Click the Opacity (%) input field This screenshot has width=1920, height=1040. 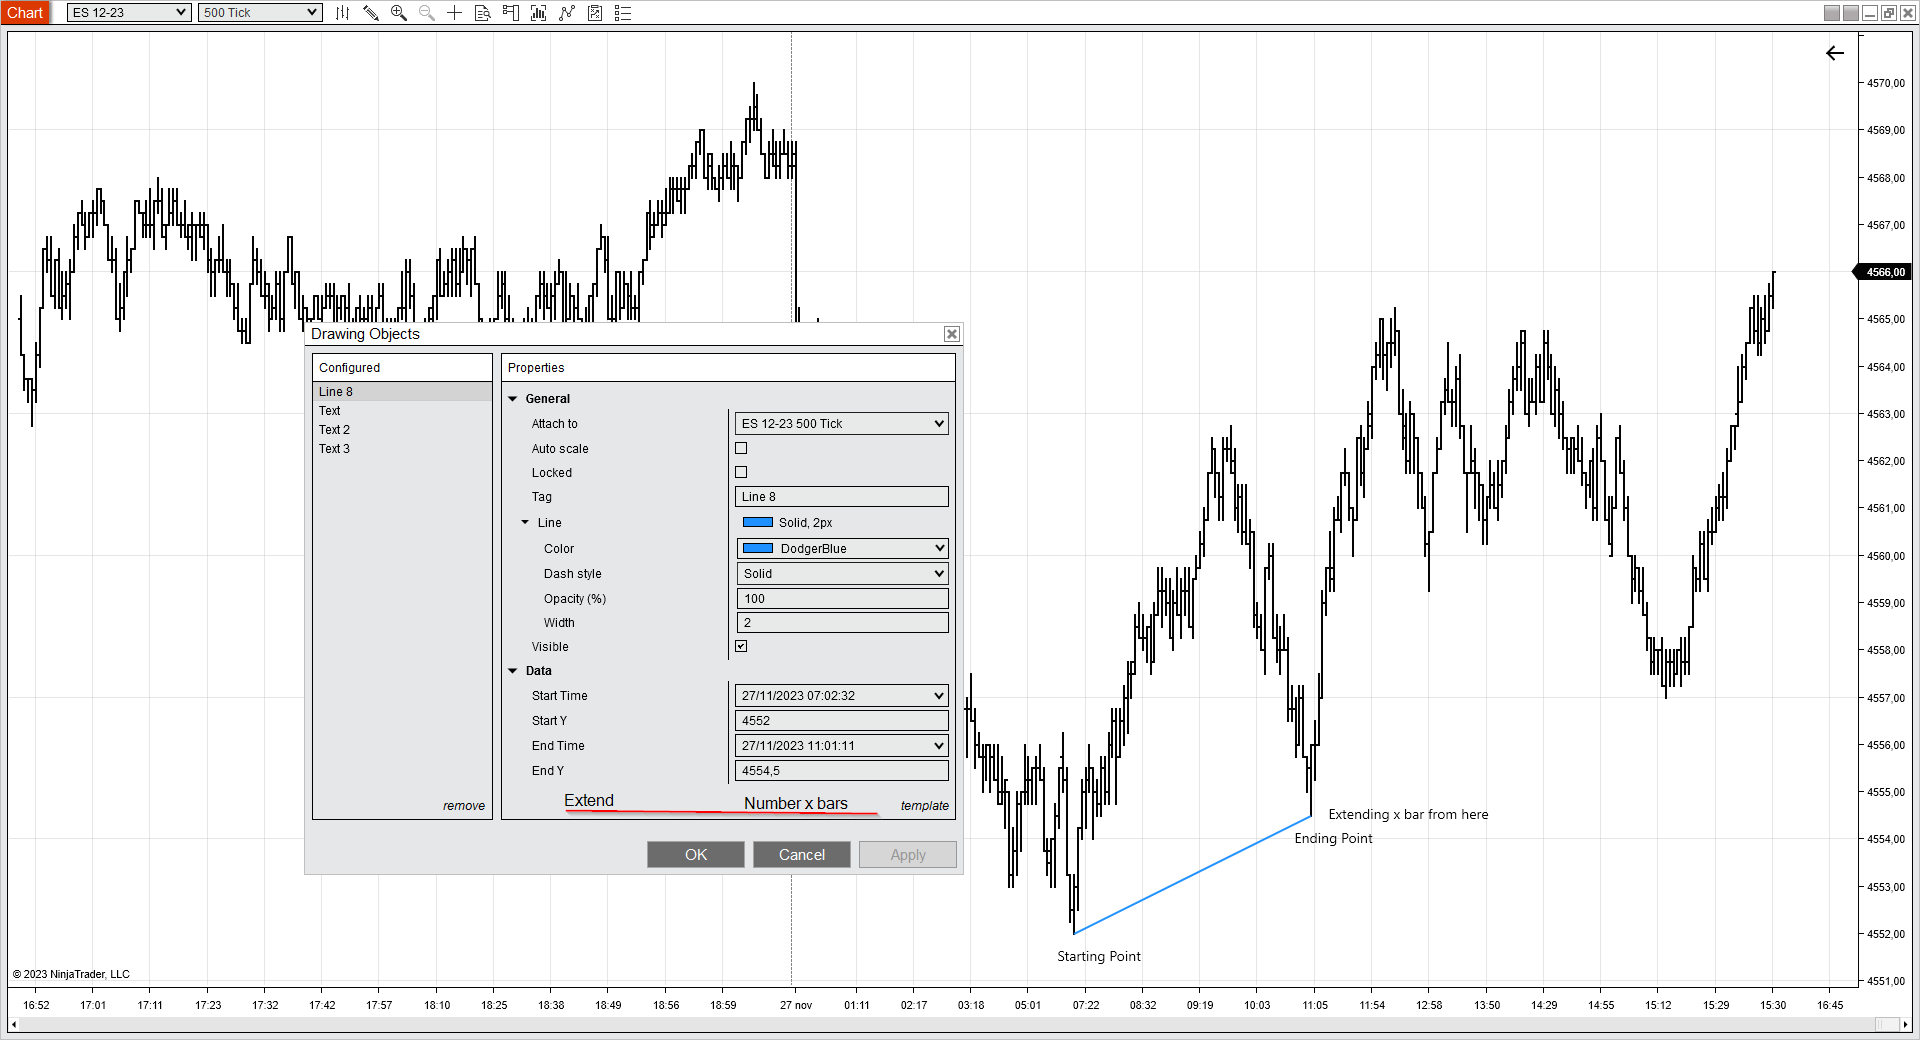[842, 599]
